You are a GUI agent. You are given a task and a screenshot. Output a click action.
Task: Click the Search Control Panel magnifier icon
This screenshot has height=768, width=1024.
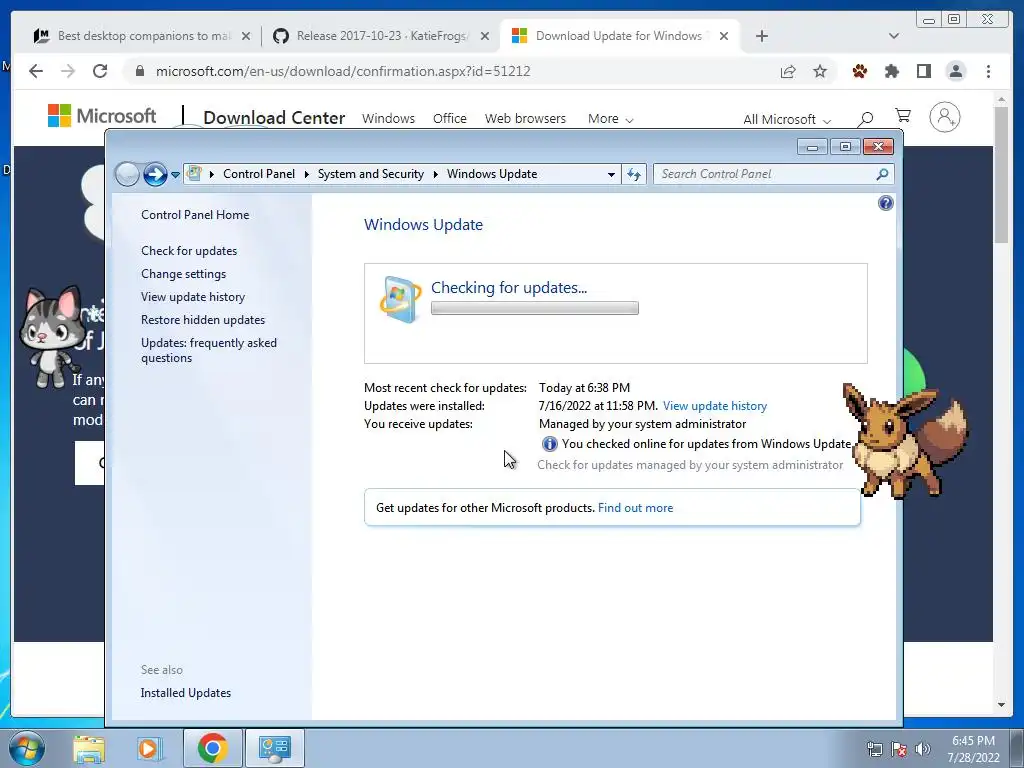coord(882,174)
